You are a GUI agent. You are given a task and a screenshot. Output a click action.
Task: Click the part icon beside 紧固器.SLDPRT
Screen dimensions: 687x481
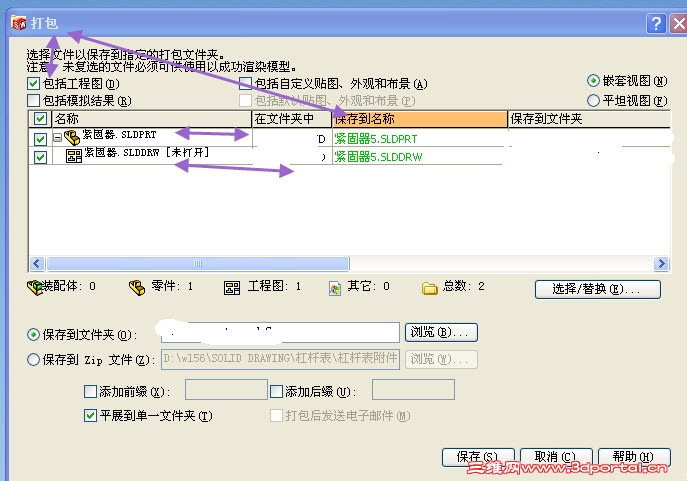[x=72, y=138]
